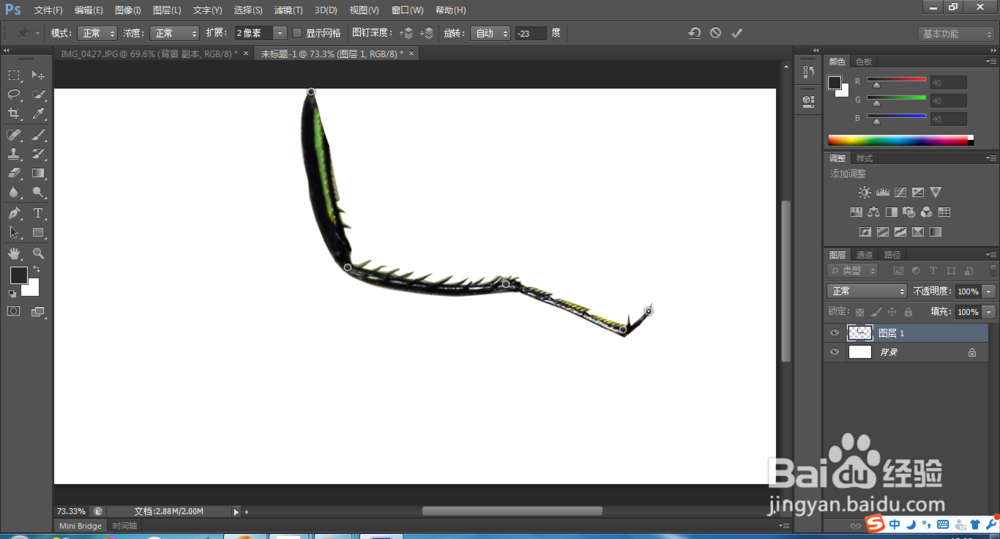Select the Crop tool

point(14,114)
